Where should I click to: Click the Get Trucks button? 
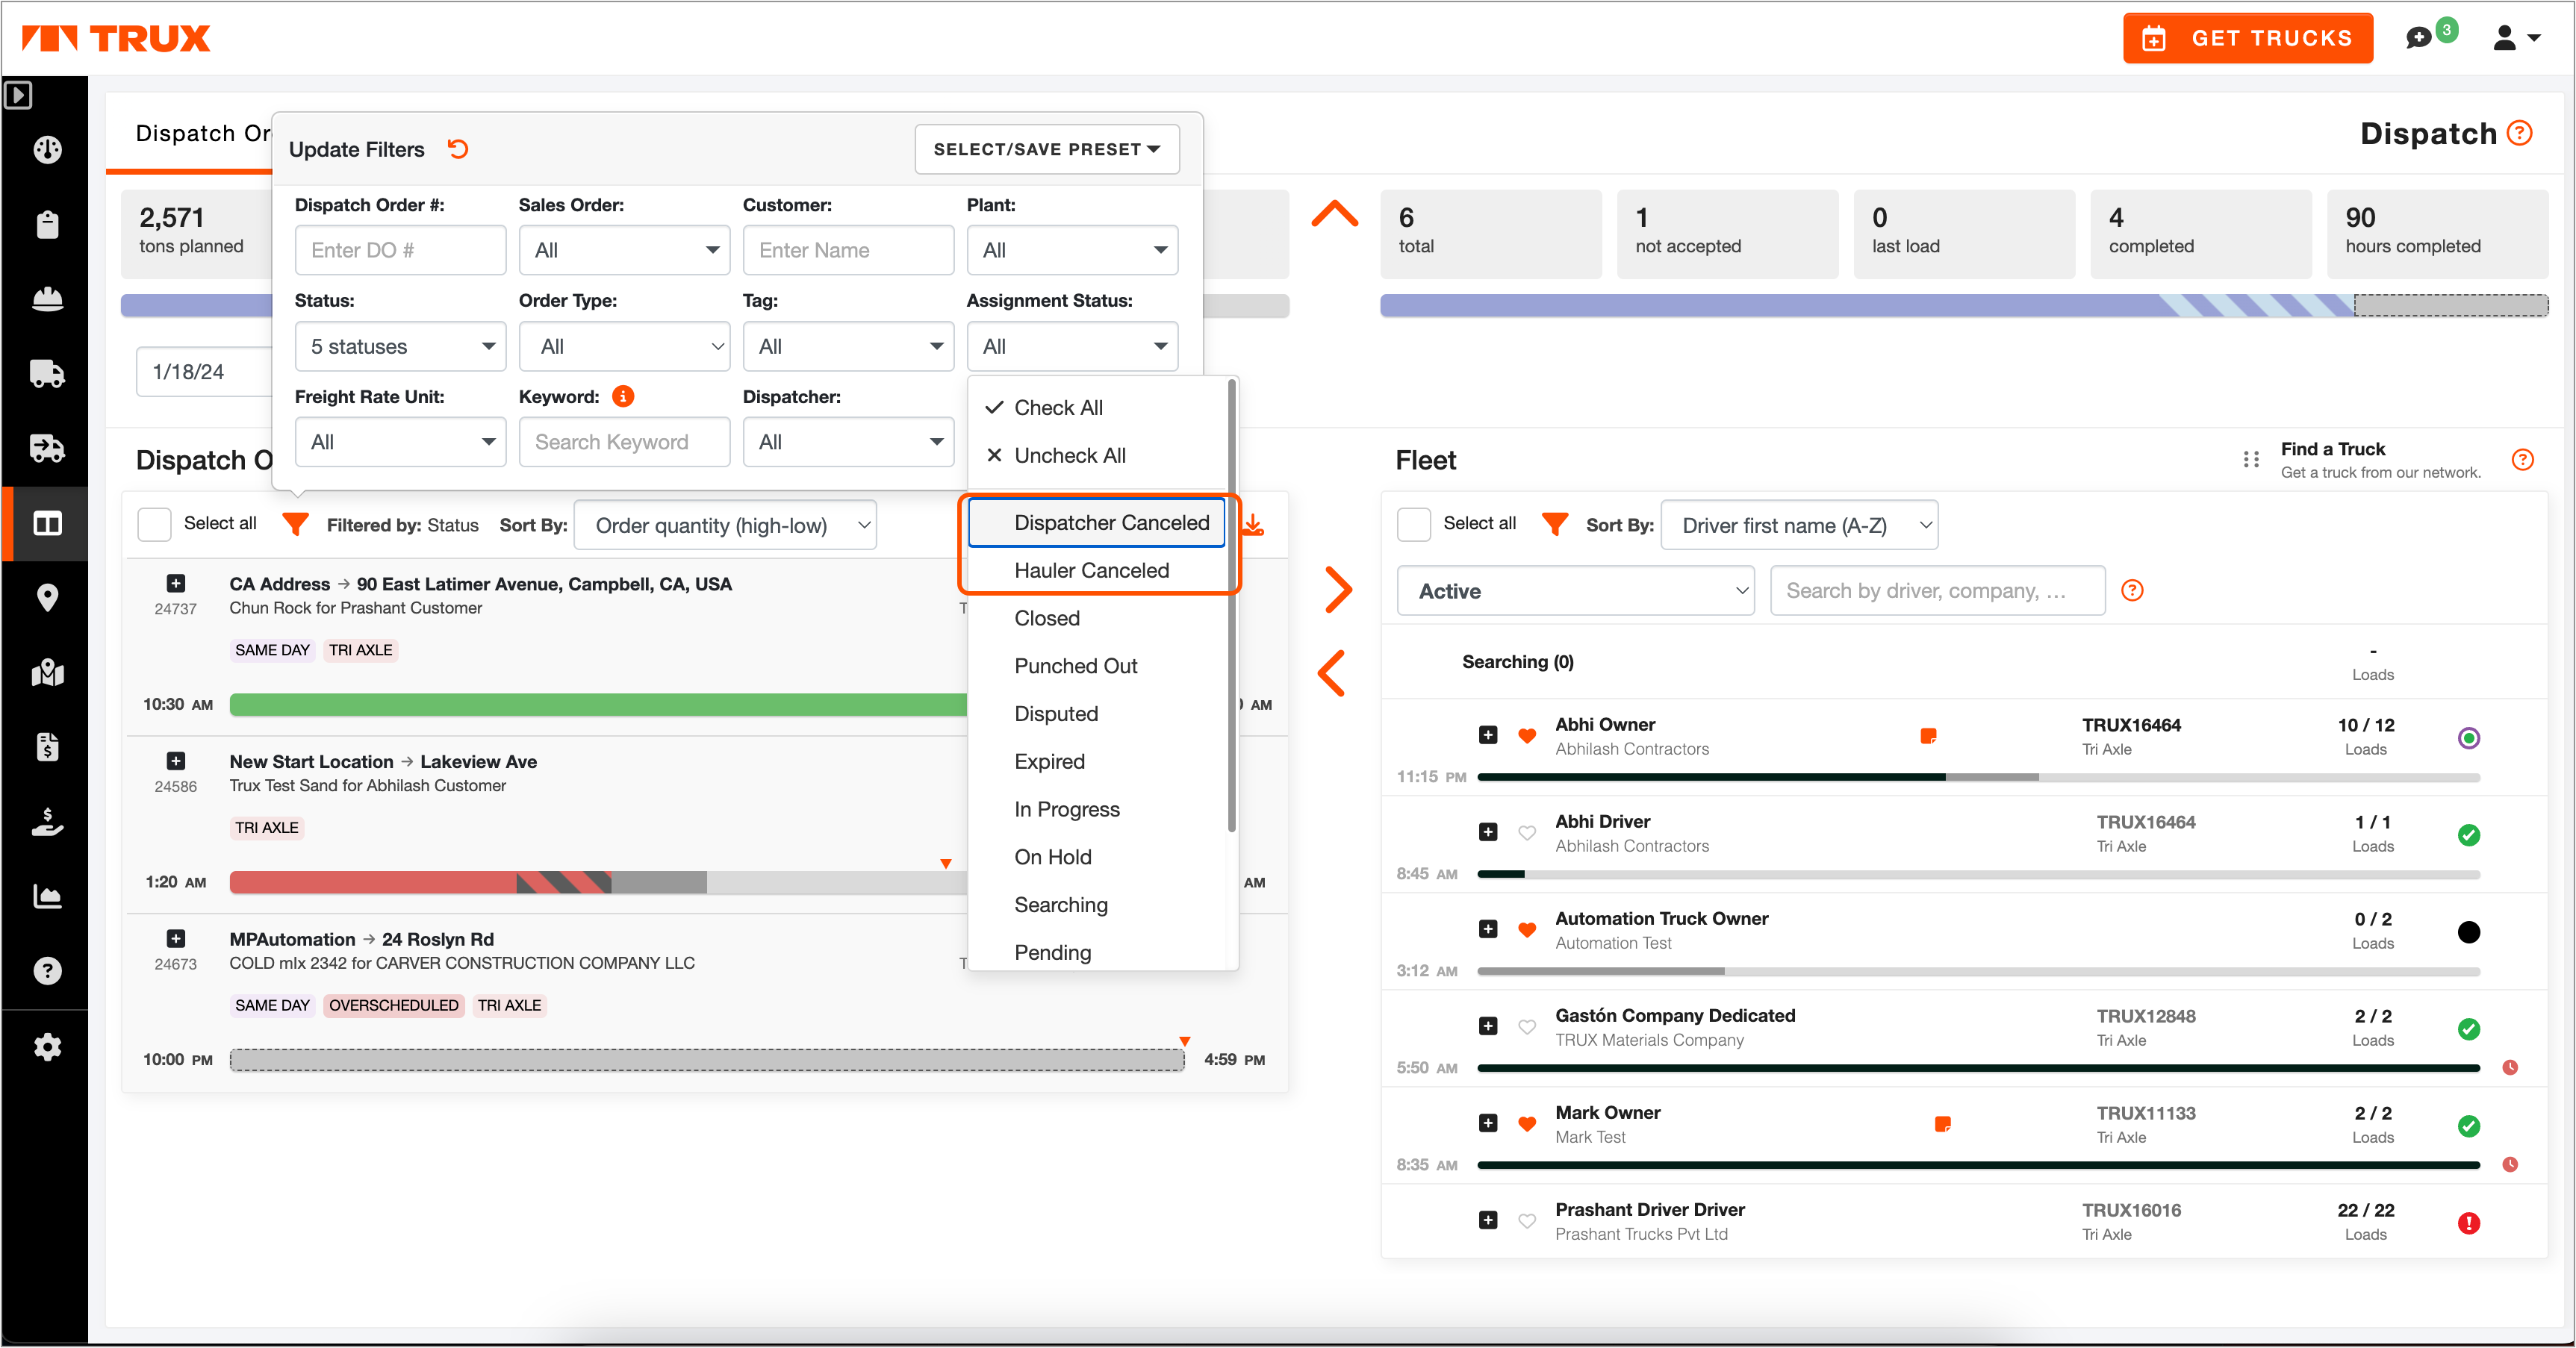tap(2248, 38)
